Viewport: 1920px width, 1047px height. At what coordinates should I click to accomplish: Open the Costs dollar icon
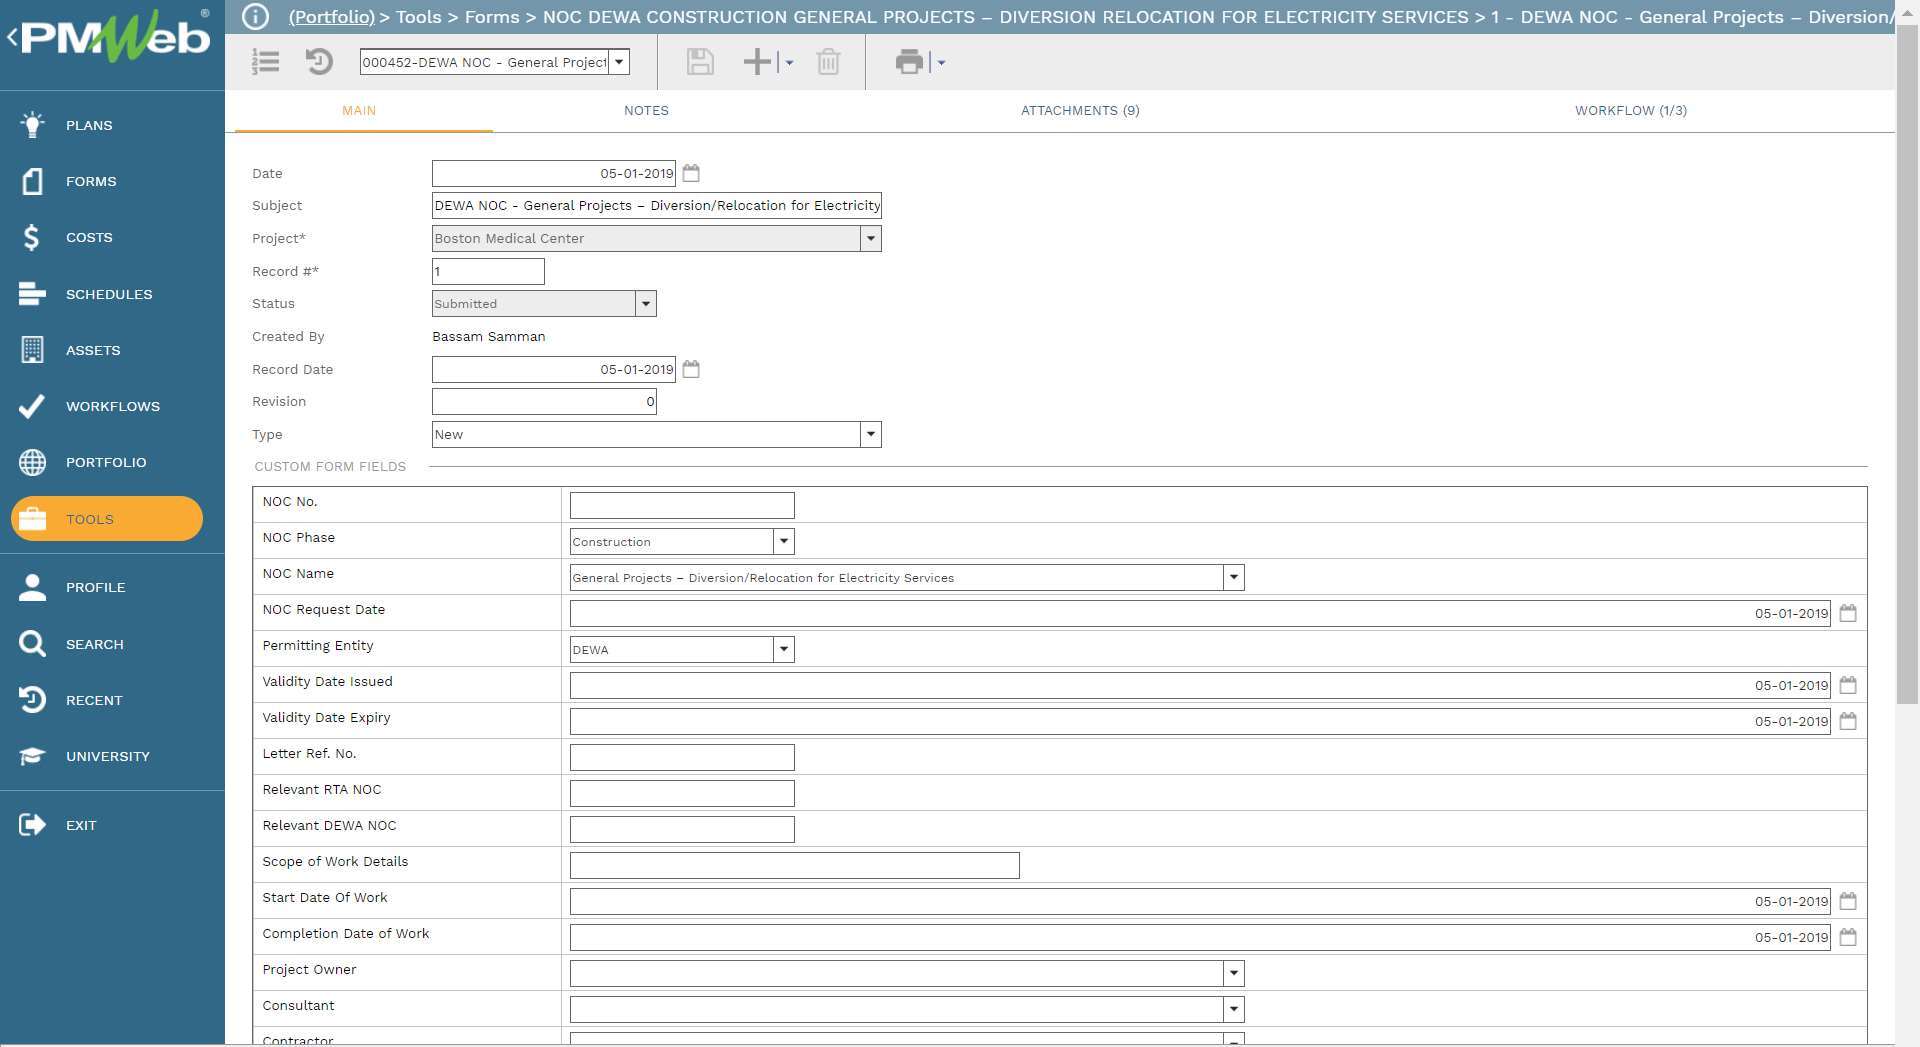[32, 237]
